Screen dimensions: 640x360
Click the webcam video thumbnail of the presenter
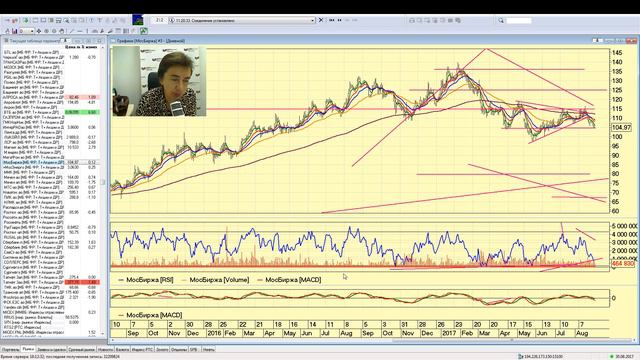pos(159,81)
